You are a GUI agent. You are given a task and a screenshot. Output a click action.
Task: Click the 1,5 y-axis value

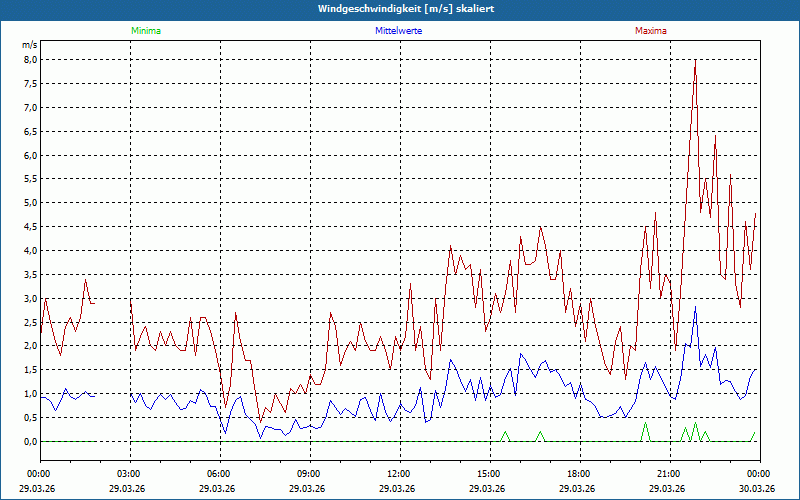click(x=30, y=370)
